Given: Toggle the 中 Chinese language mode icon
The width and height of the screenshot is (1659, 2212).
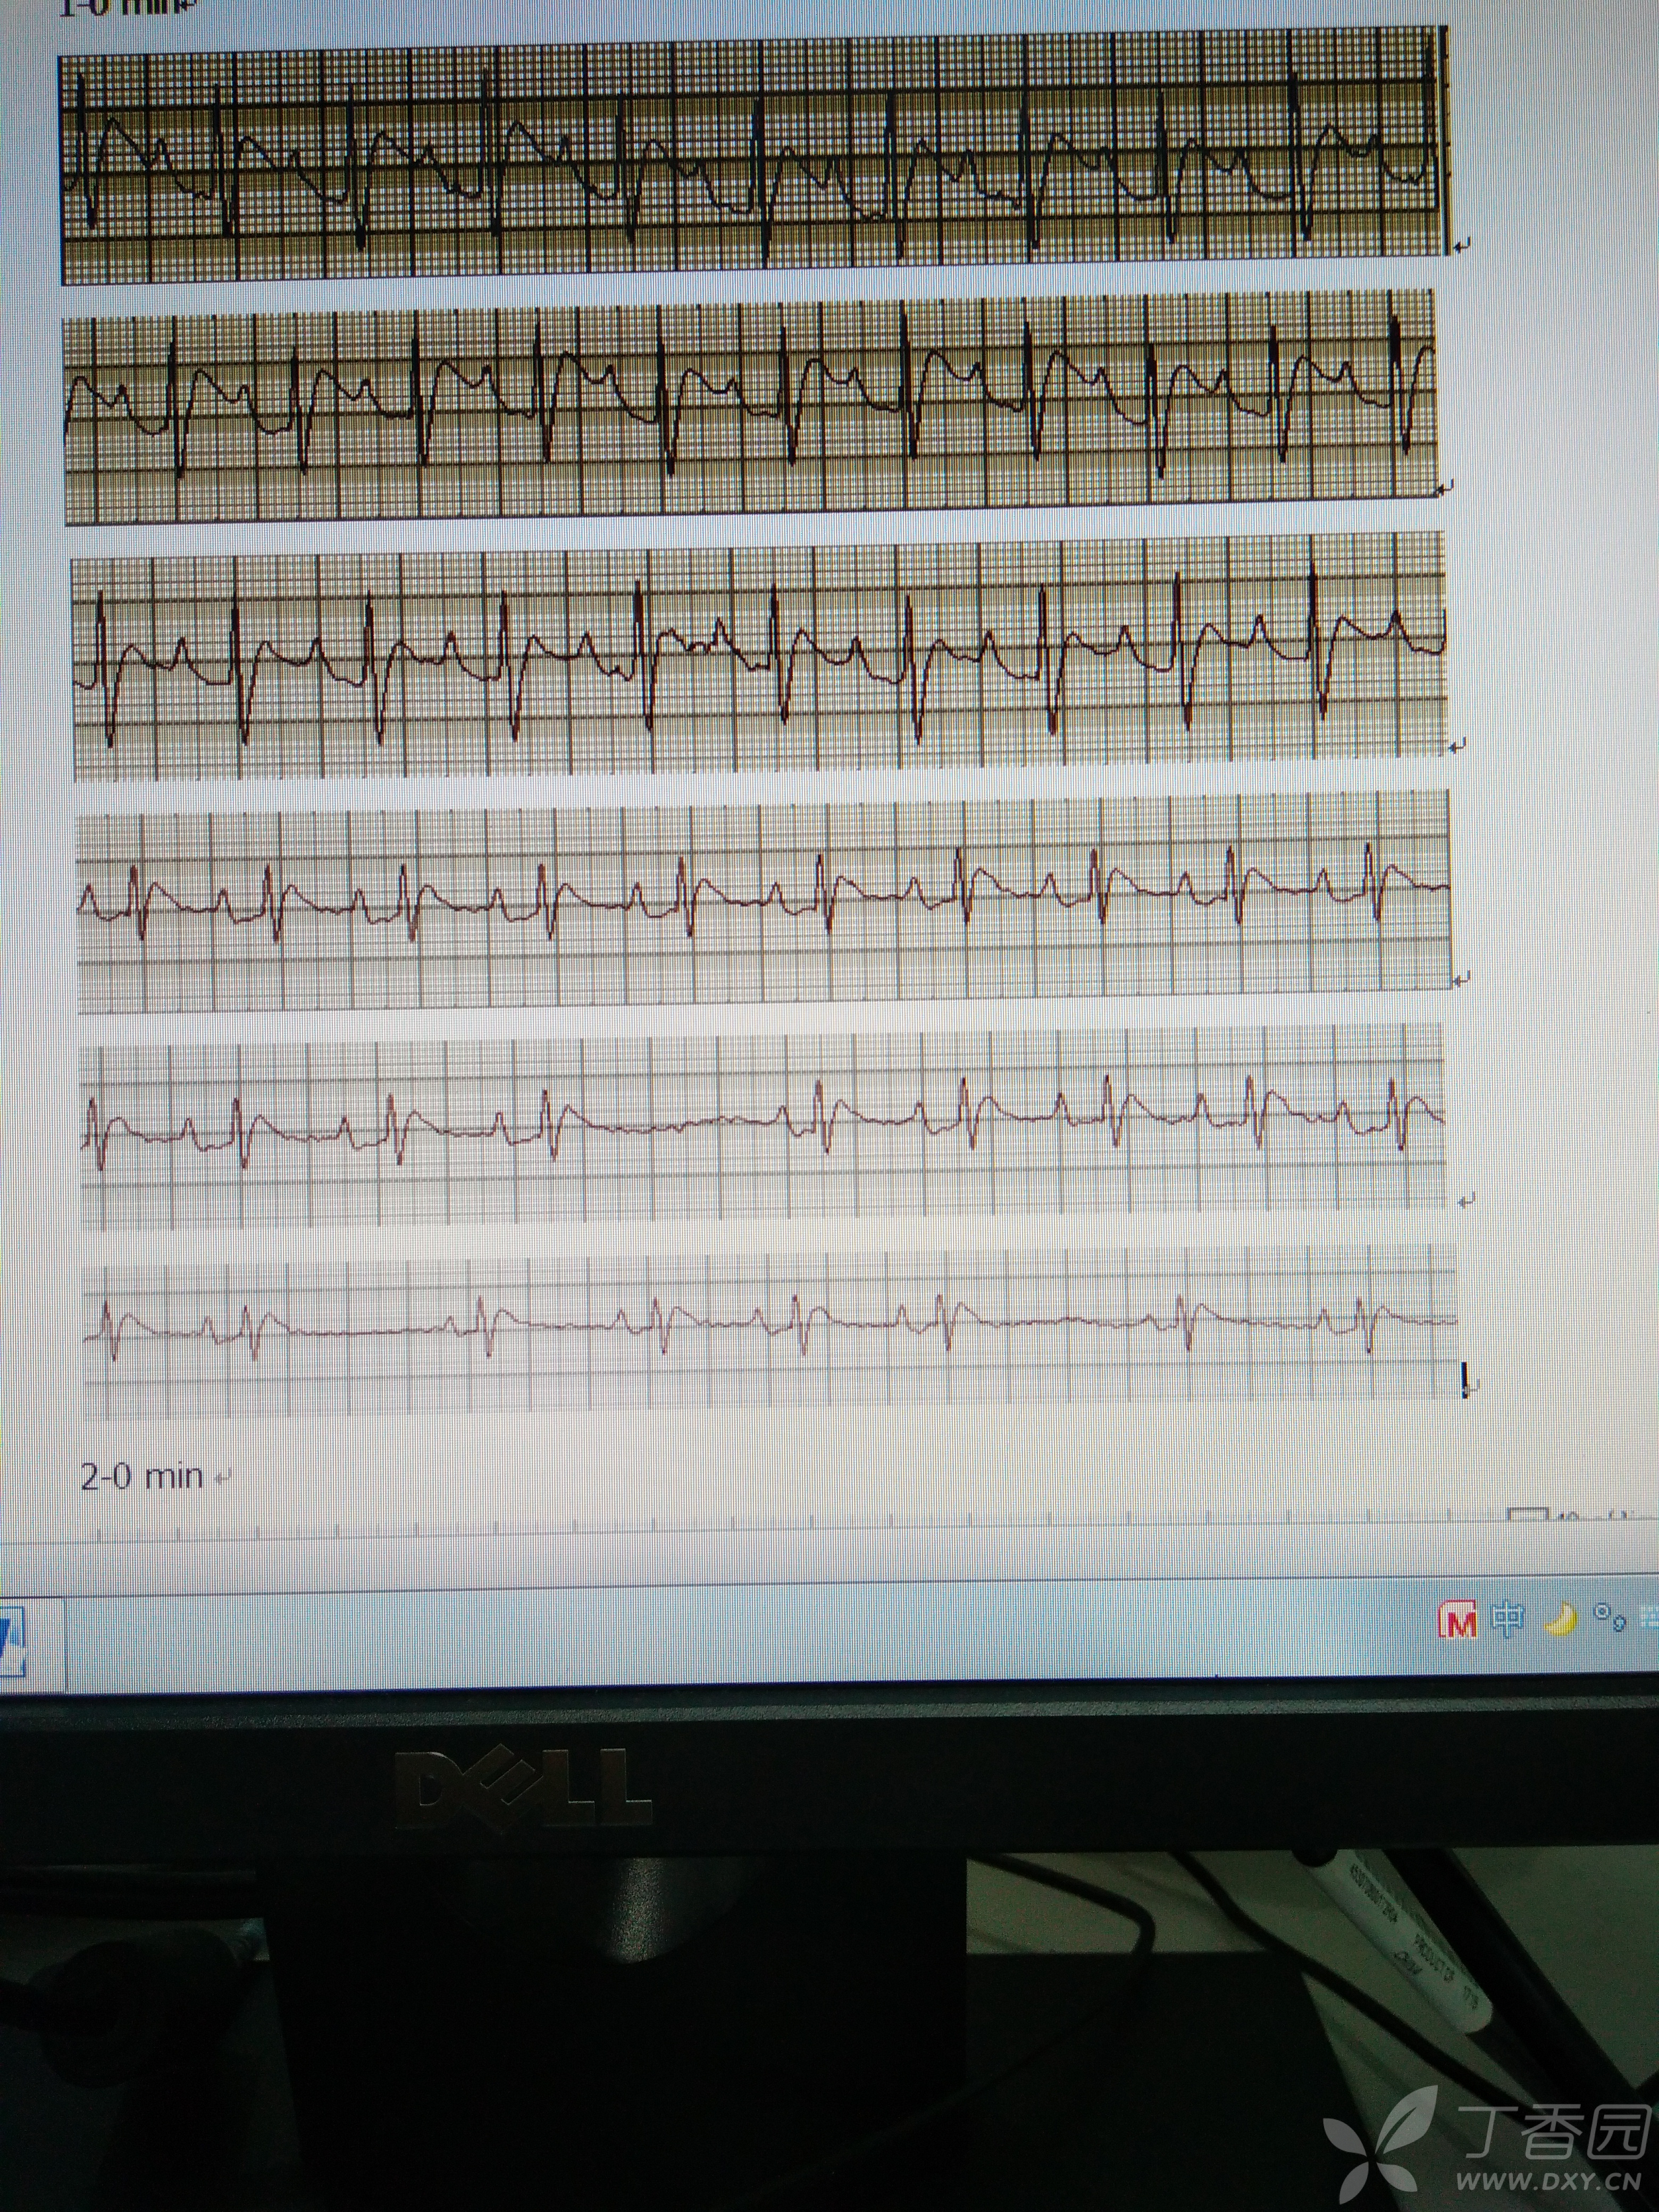Looking at the screenshot, I should [1508, 1619].
